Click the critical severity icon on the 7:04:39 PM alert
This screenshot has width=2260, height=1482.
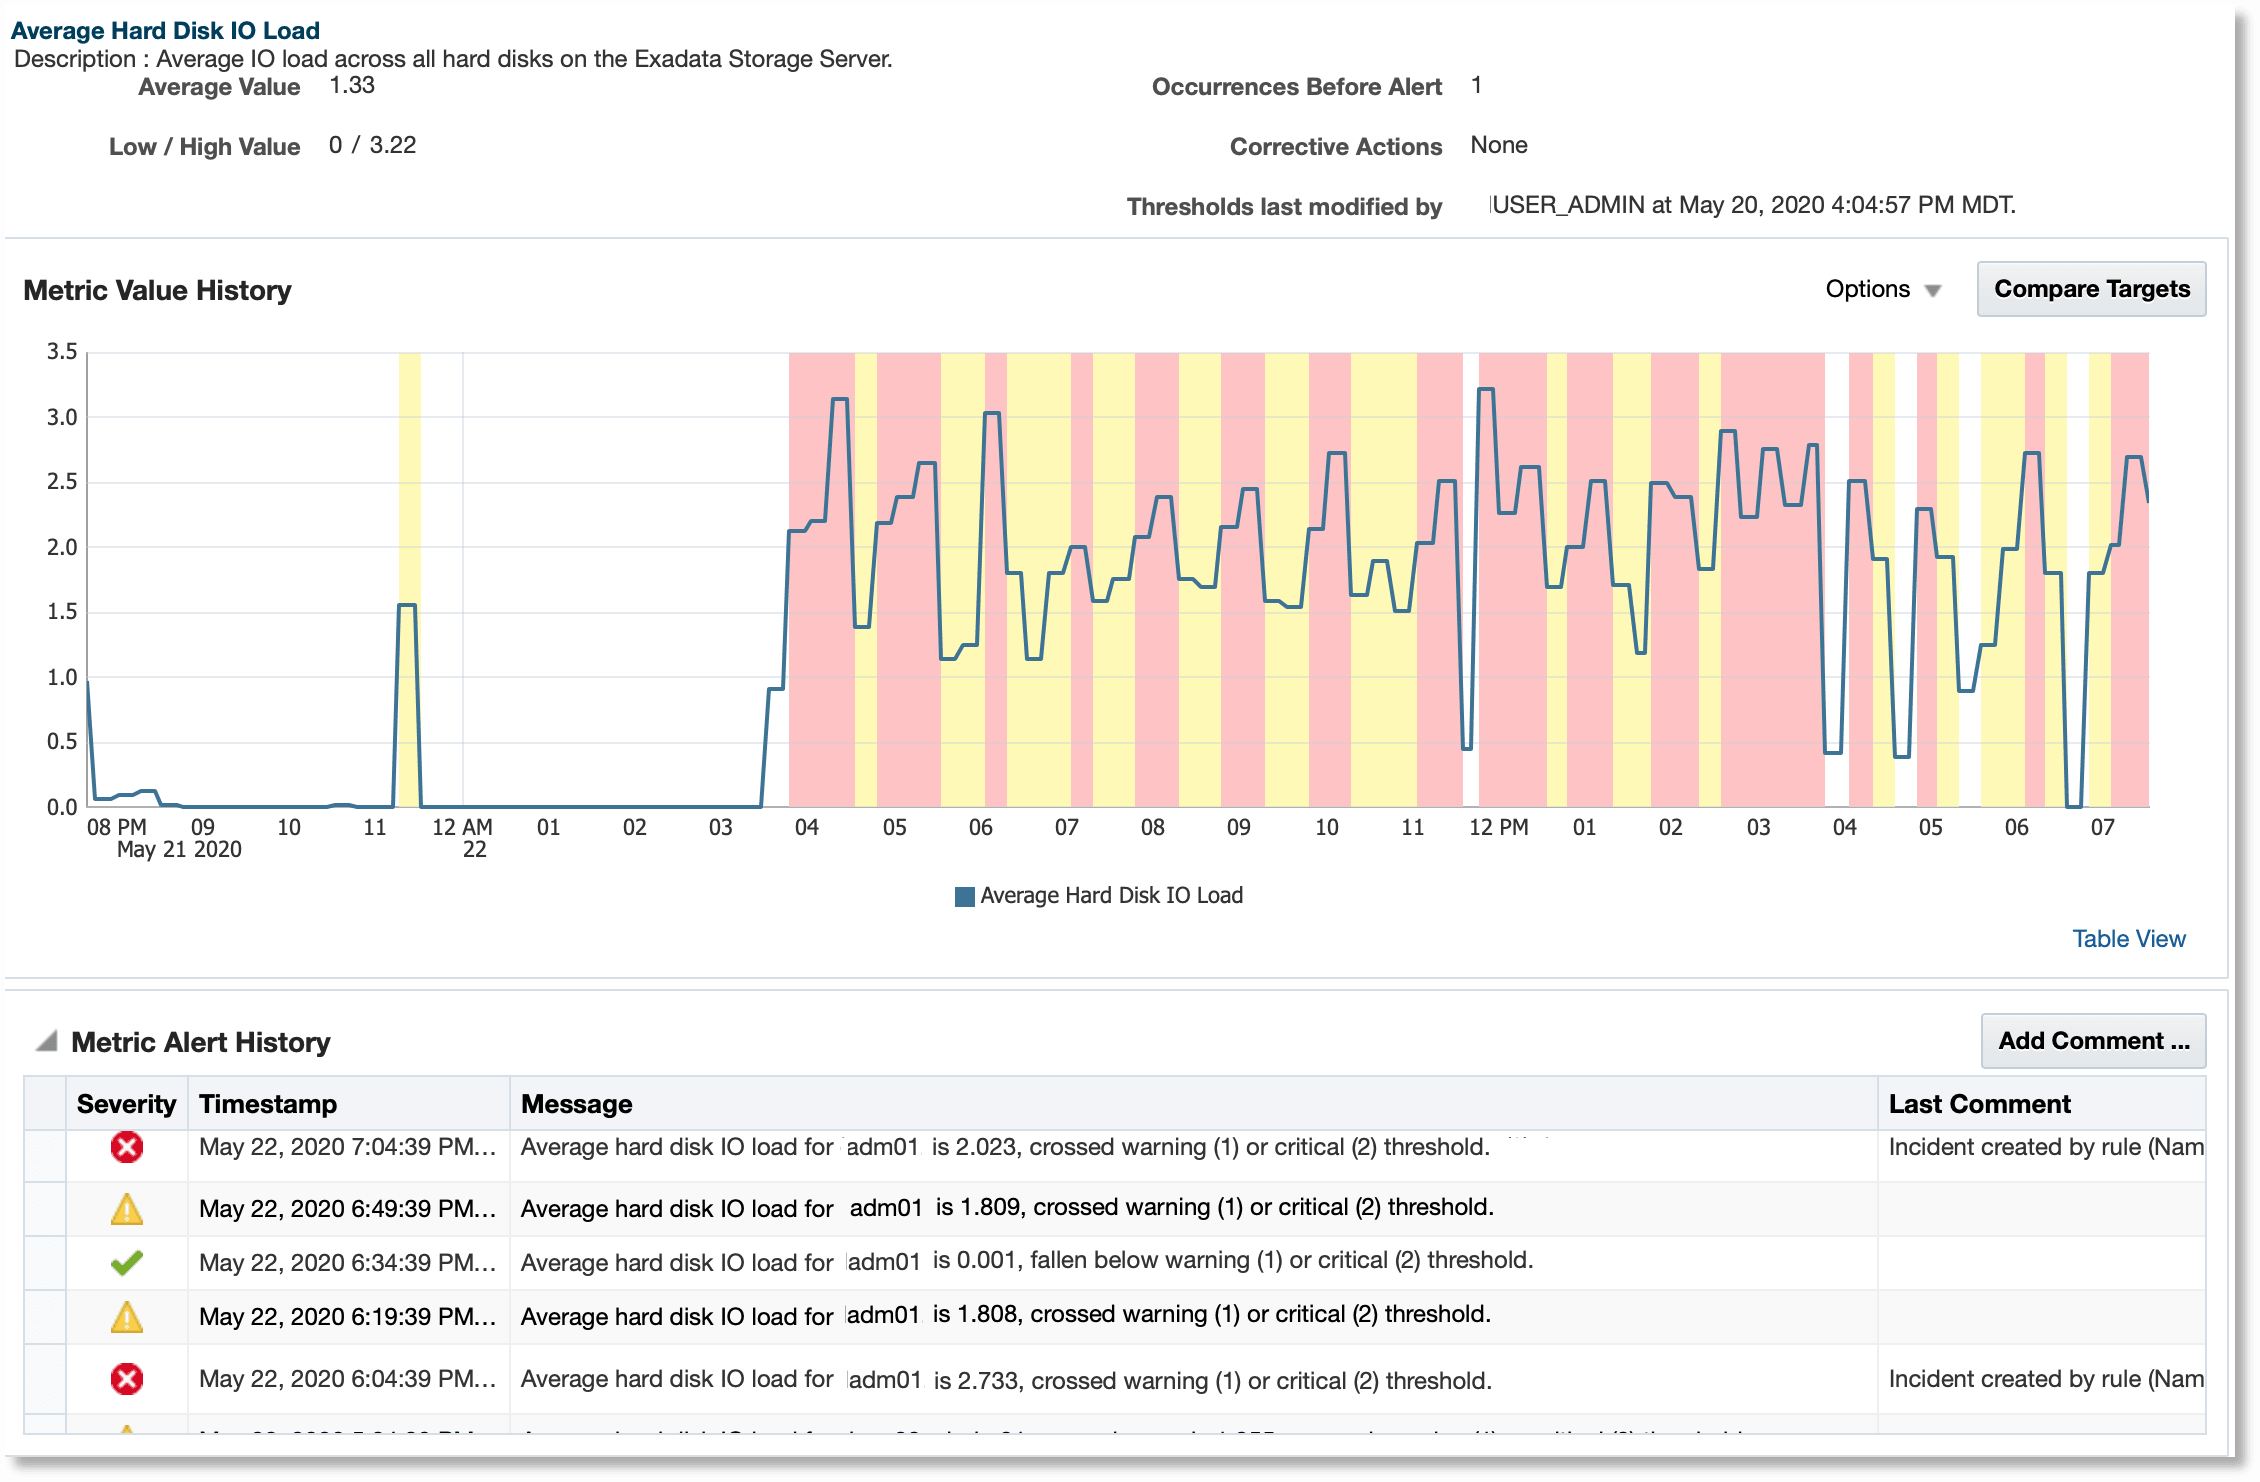pos(126,1150)
